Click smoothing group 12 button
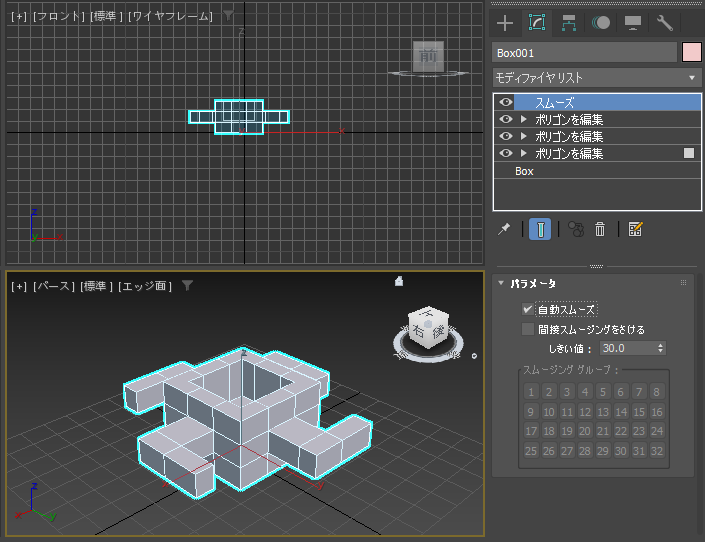Screen dimensions: 705x542 point(585,412)
